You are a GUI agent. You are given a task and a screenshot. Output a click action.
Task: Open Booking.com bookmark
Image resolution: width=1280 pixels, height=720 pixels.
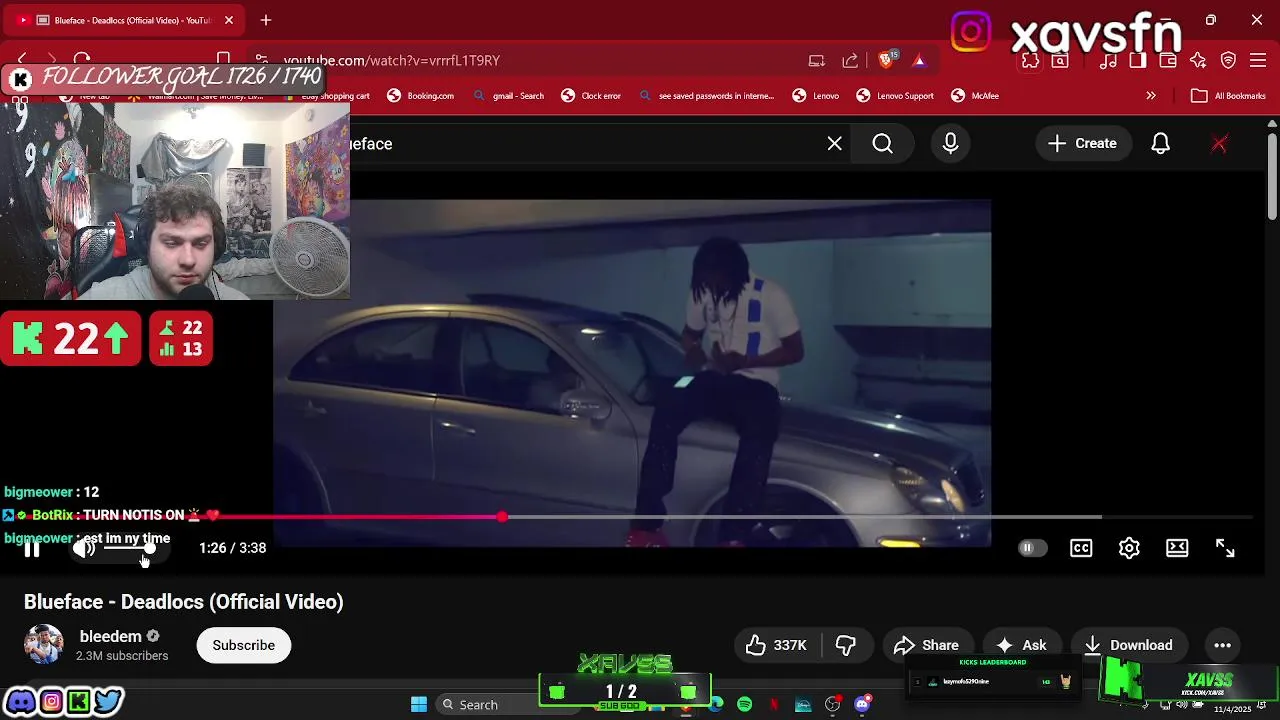[421, 96]
